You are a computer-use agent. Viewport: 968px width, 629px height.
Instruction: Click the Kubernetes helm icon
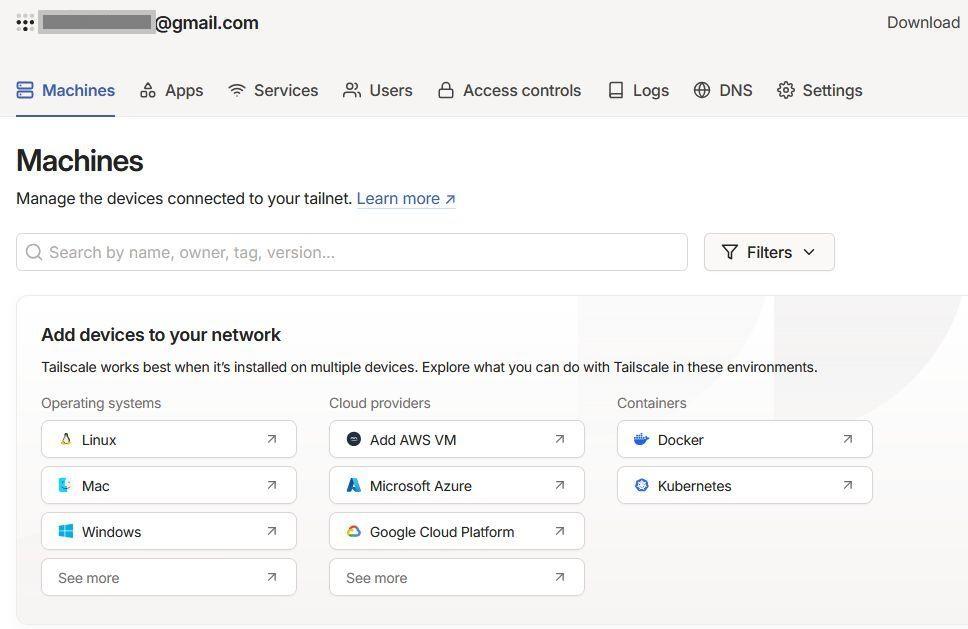click(x=641, y=485)
